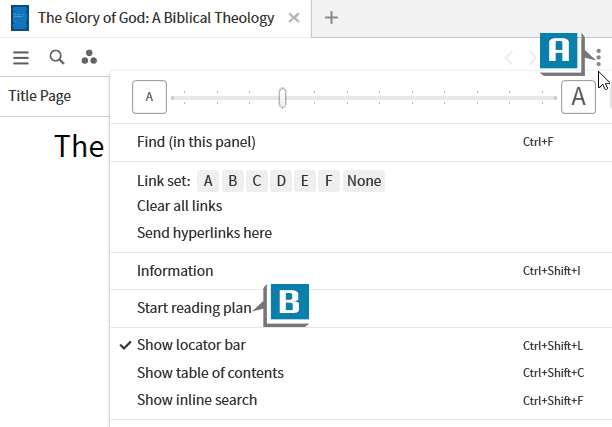612x427 pixels.
Task: Choose Start reading plan
Action: pyautogui.click(x=194, y=308)
